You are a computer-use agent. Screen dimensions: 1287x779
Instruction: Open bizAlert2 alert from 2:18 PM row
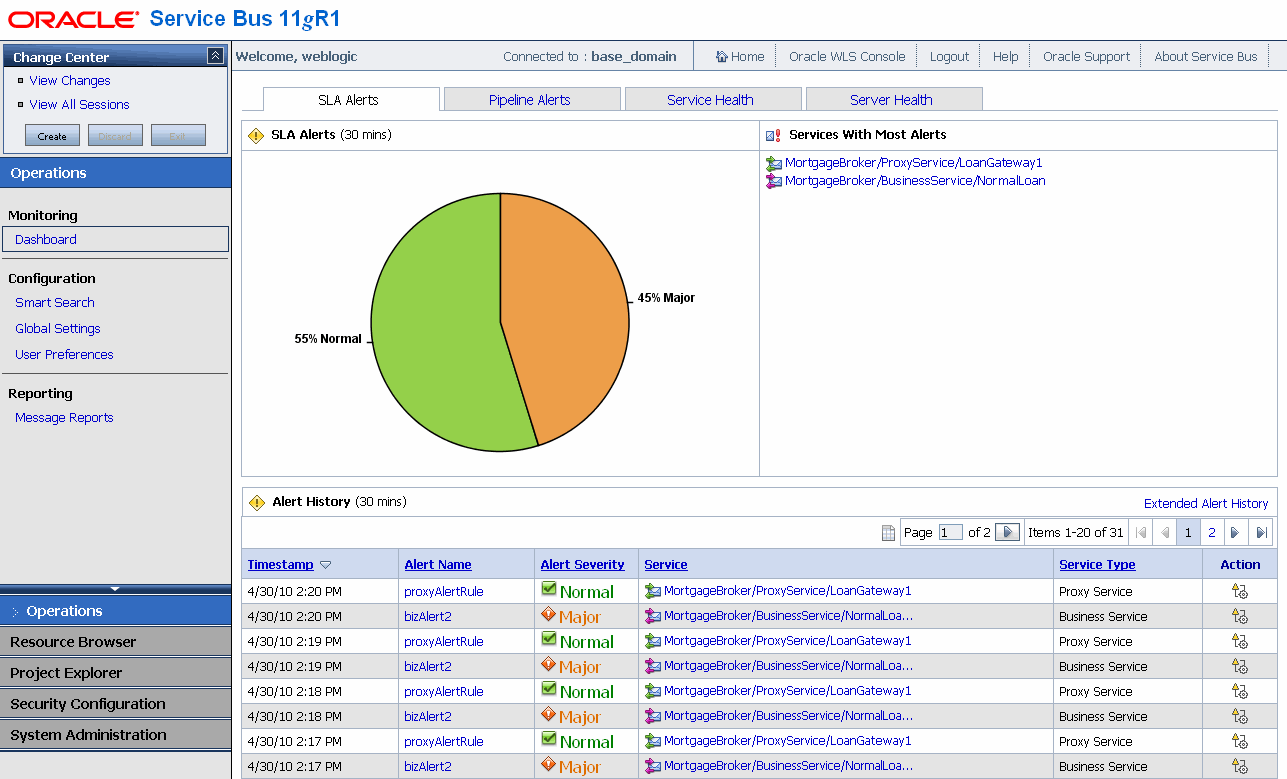pyautogui.click(x=428, y=717)
